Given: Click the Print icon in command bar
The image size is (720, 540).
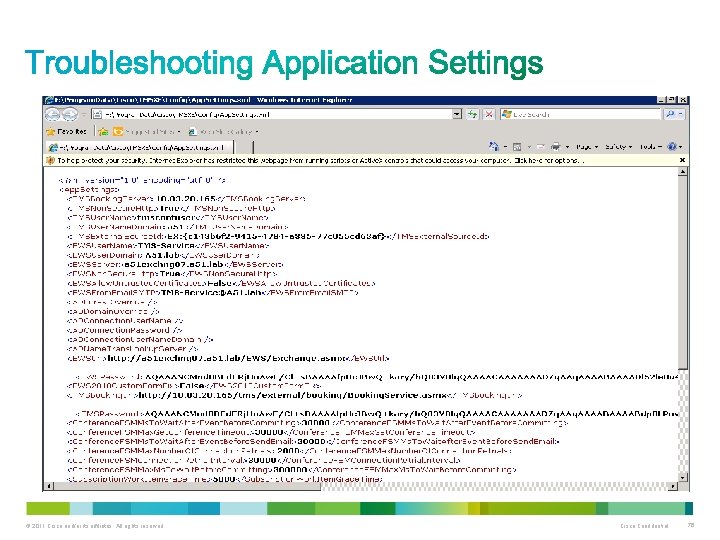Looking at the screenshot, I should click(x=556, y=147).
